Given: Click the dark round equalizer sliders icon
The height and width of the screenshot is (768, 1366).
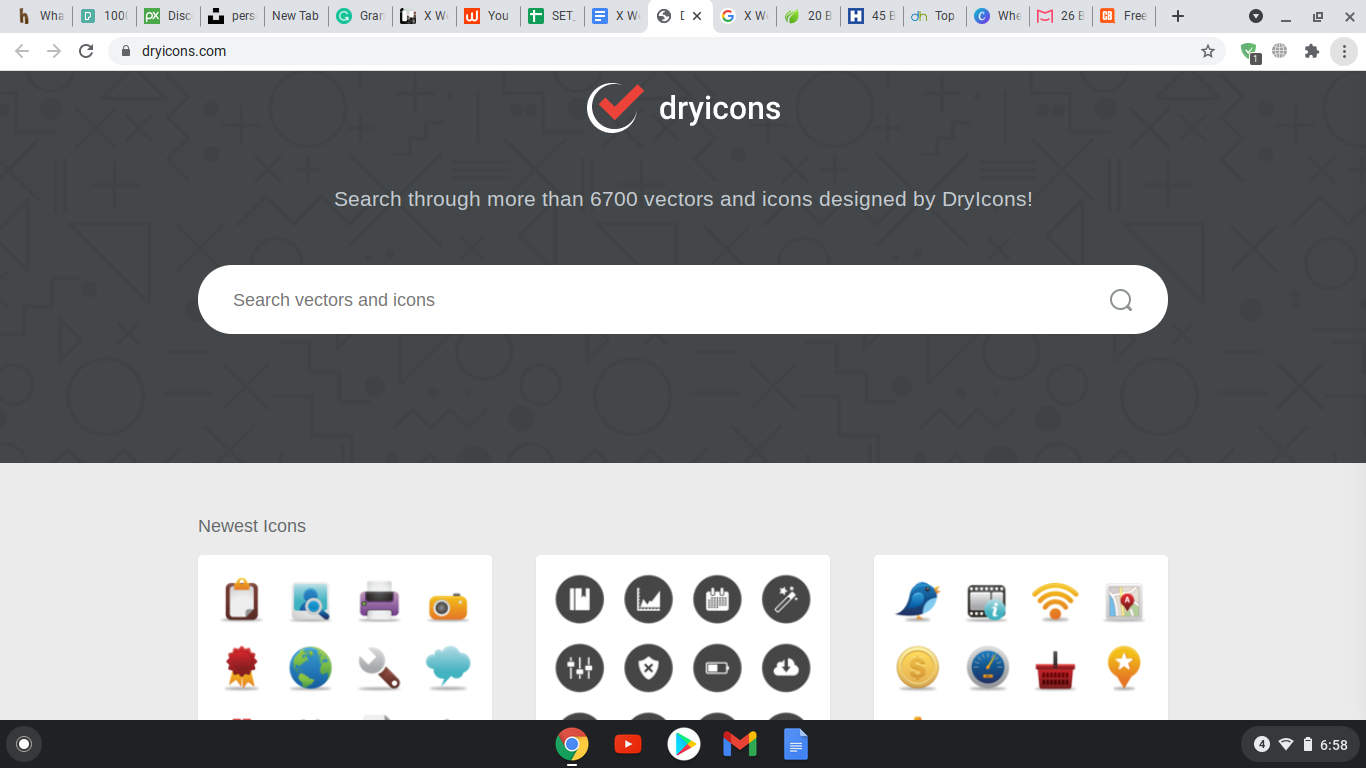Looking at the screenshot, I should pos(580,668).
